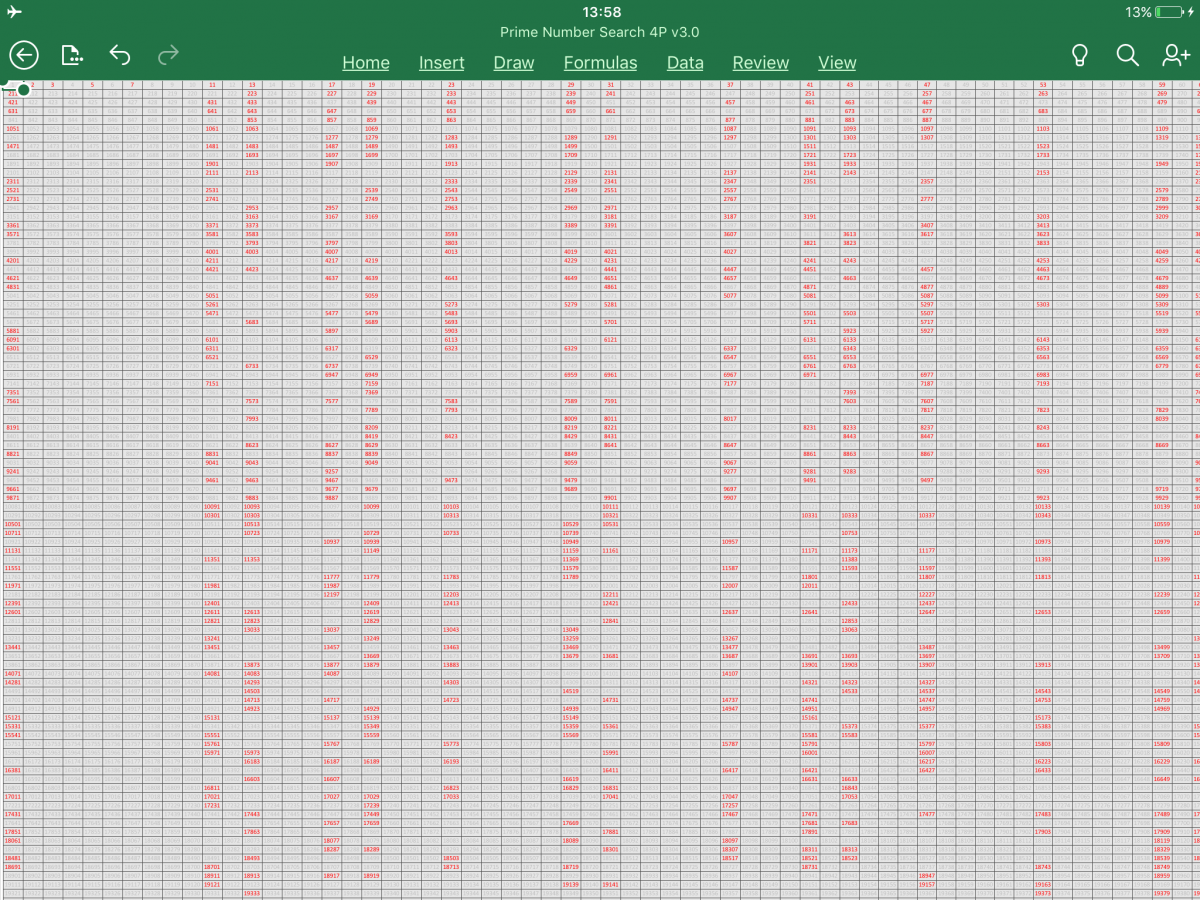Click the Redo arrow icon
1200x900 pixels.
[x=168, y=55]
